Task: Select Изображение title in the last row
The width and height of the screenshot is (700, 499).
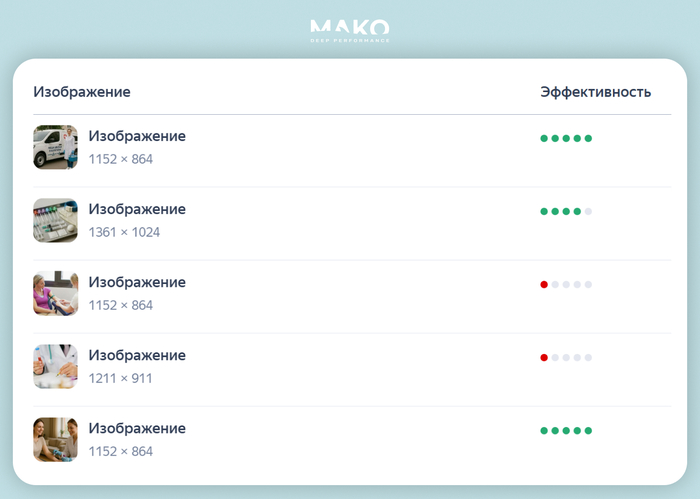Action: coord(137,428)
